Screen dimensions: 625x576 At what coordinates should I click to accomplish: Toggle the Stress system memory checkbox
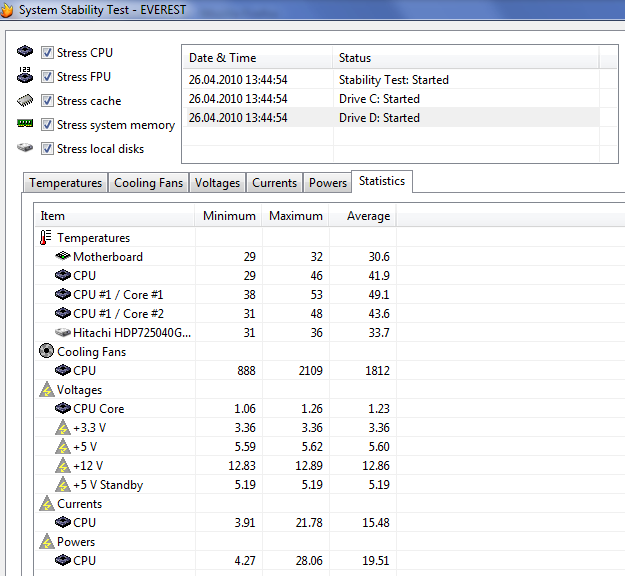(47, 124)
